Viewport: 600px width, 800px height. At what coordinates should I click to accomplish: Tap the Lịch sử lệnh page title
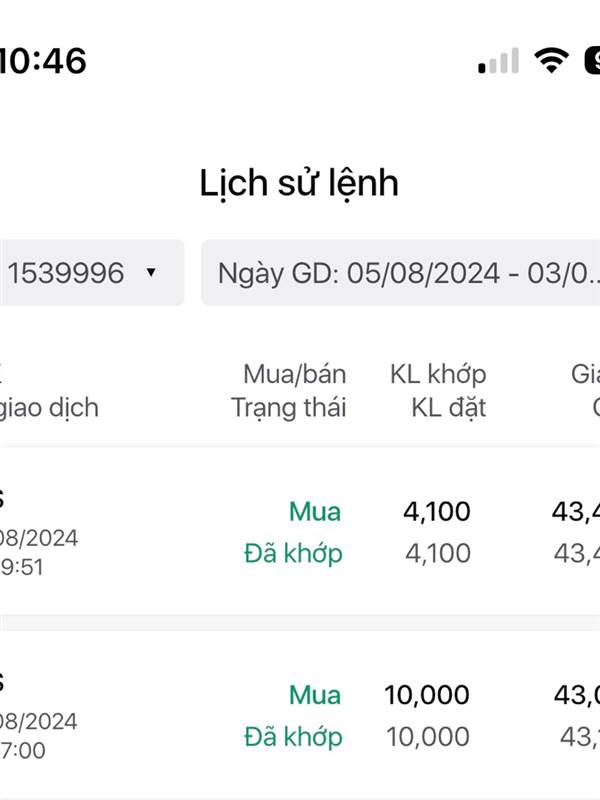(299, 183)
